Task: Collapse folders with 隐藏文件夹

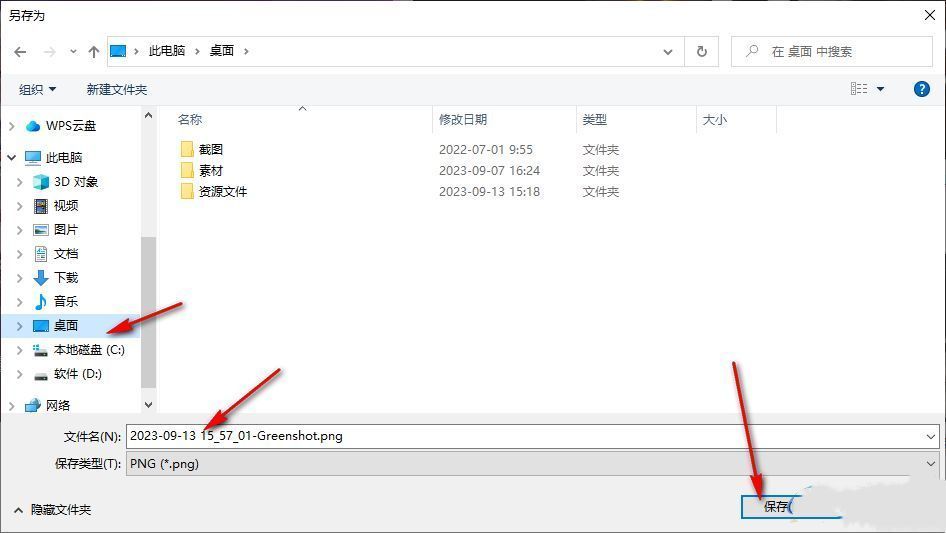Action: point(52,510)
